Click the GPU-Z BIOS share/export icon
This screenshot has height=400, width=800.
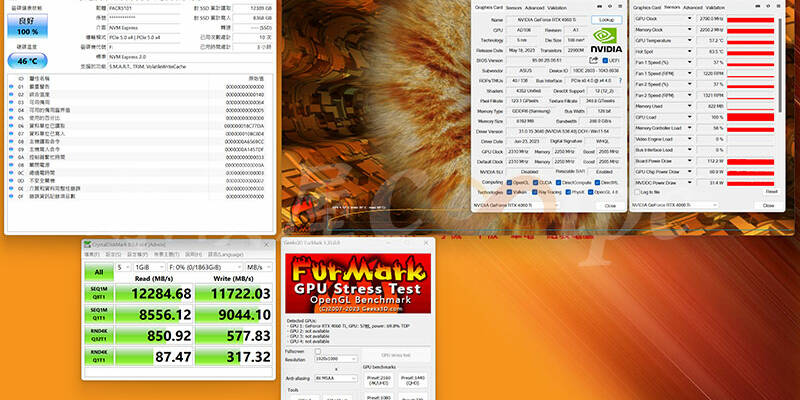(x=593, y=60)
